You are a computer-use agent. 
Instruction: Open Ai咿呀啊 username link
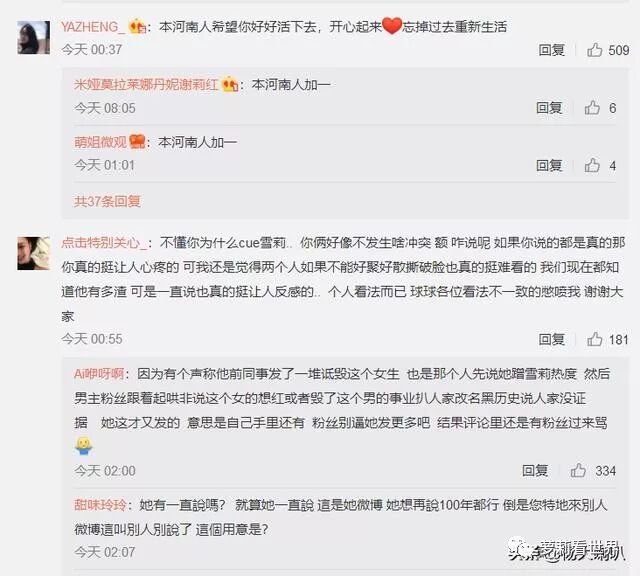tap(99, 374)
